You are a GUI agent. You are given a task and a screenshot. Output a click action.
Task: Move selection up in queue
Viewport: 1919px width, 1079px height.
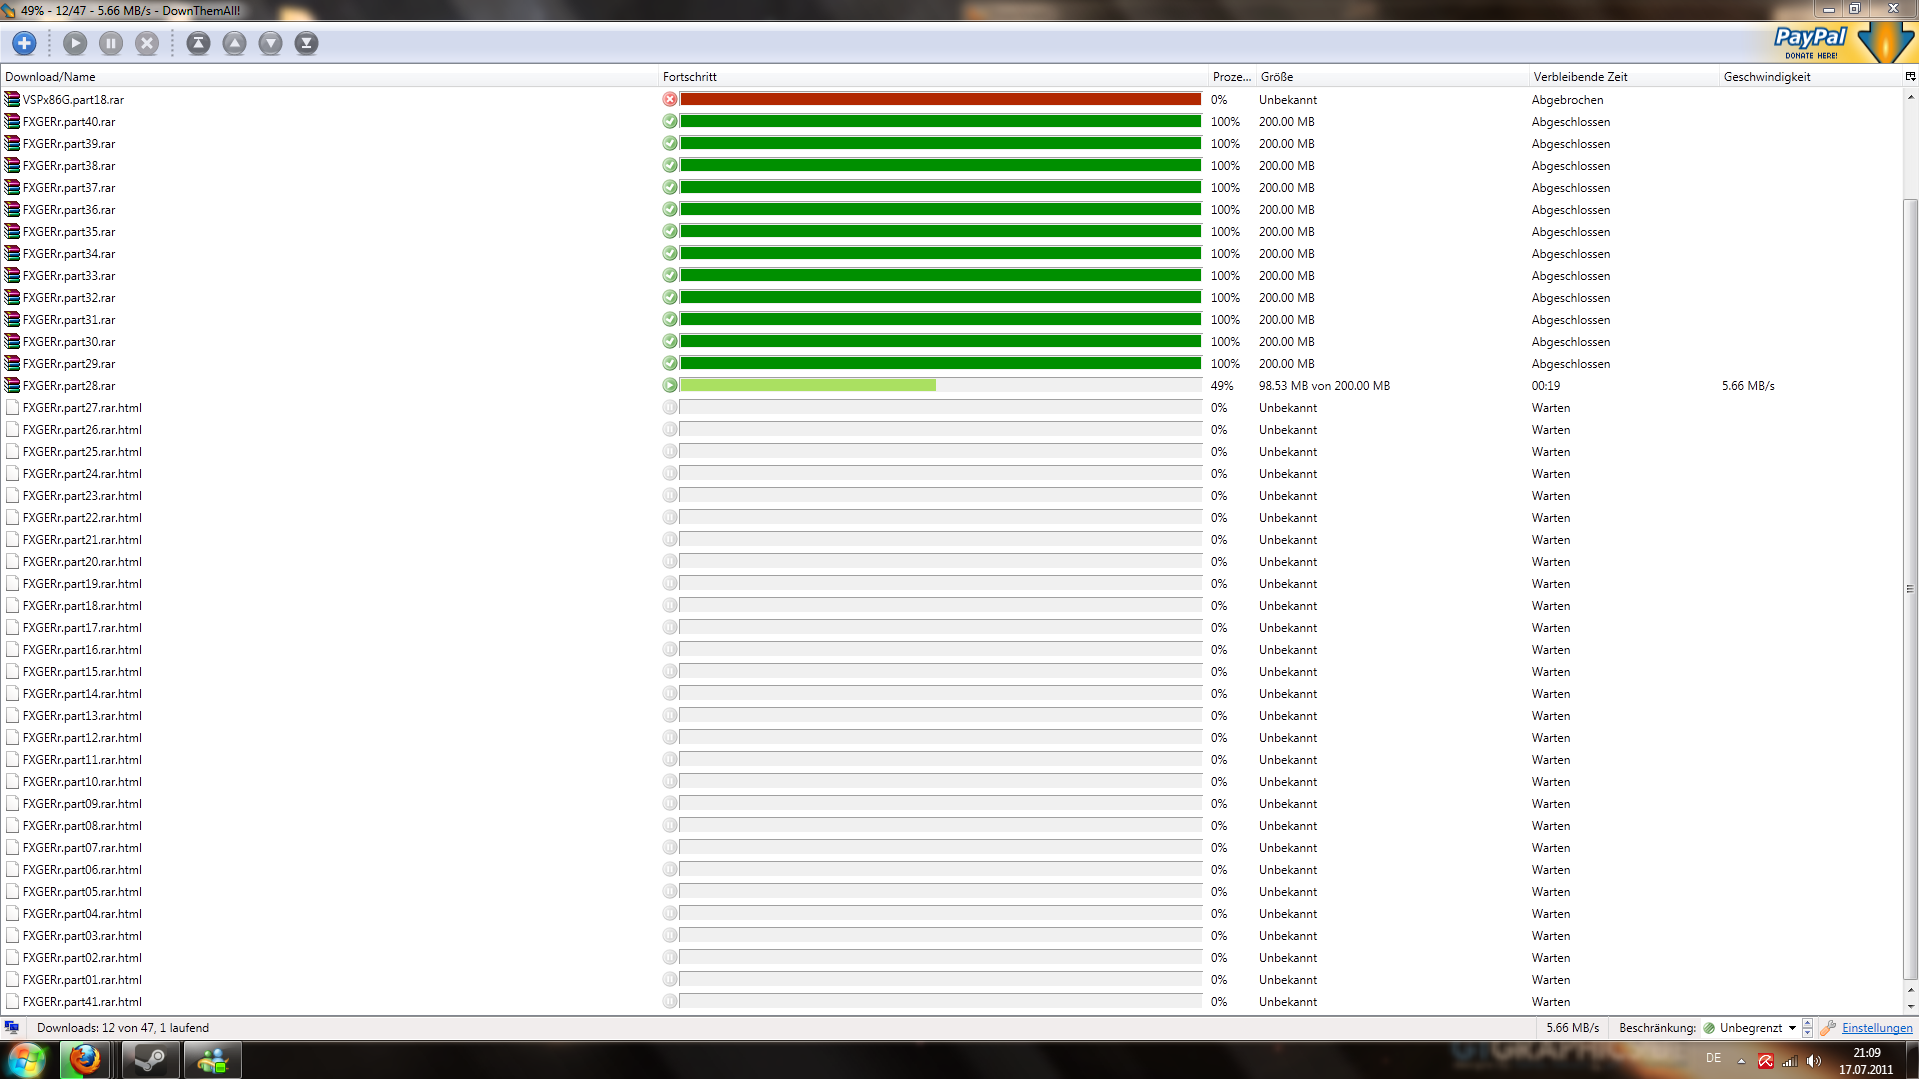pos(234,43)
